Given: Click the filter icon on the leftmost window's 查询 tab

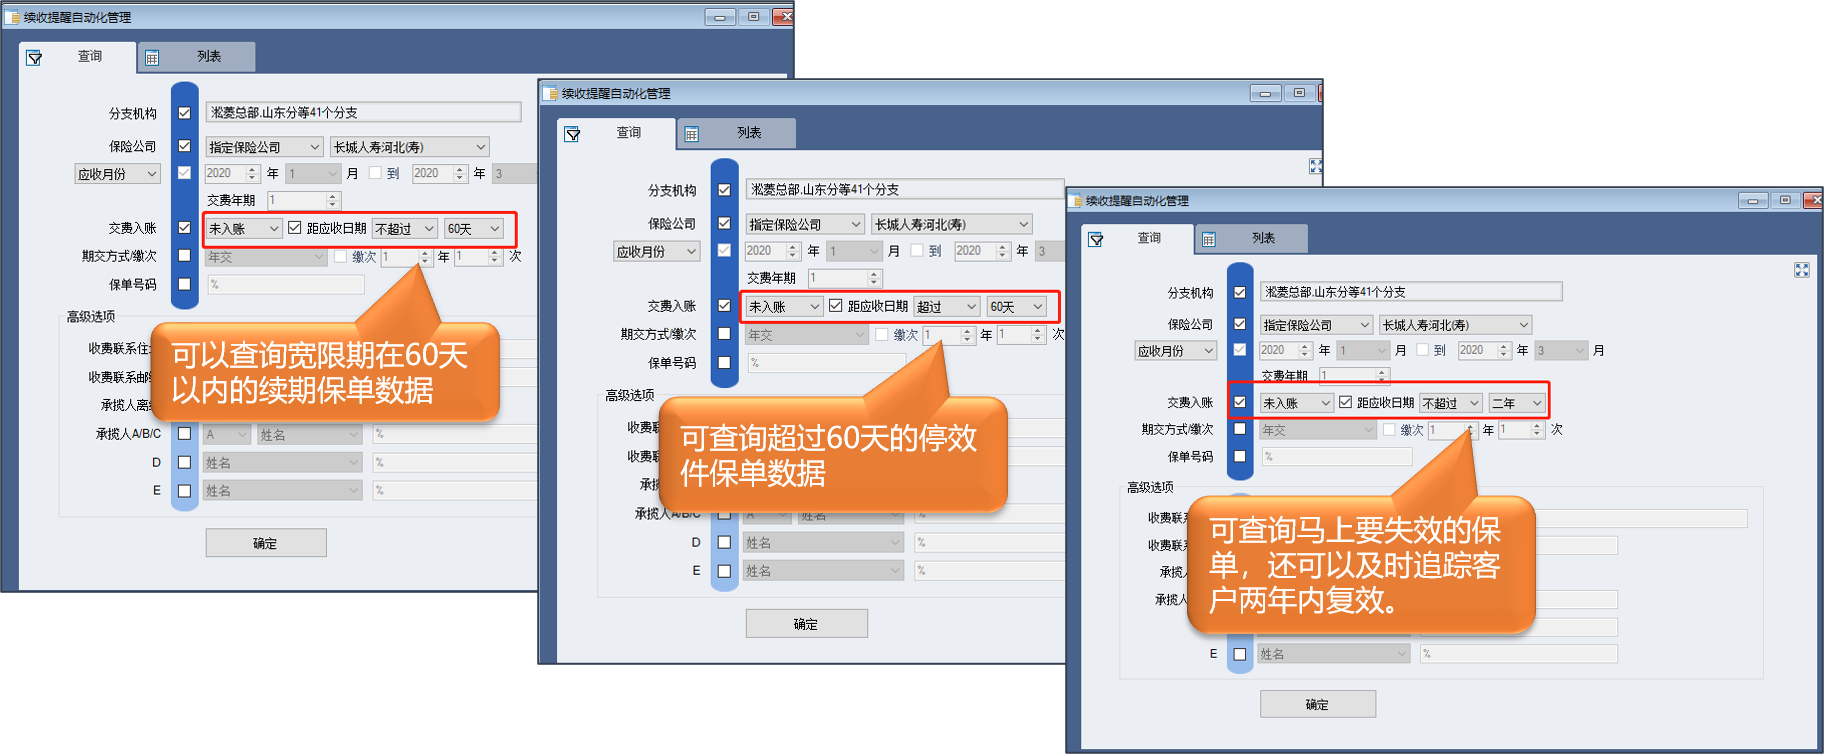Looking at the screenshot, I should [x=34, y=58].
